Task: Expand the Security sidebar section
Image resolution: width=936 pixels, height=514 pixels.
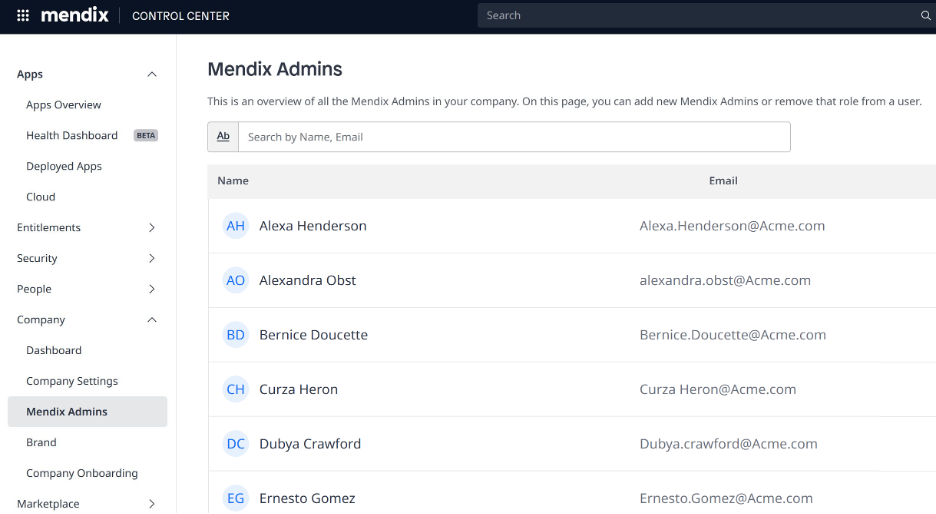Action: pos(152,259)
